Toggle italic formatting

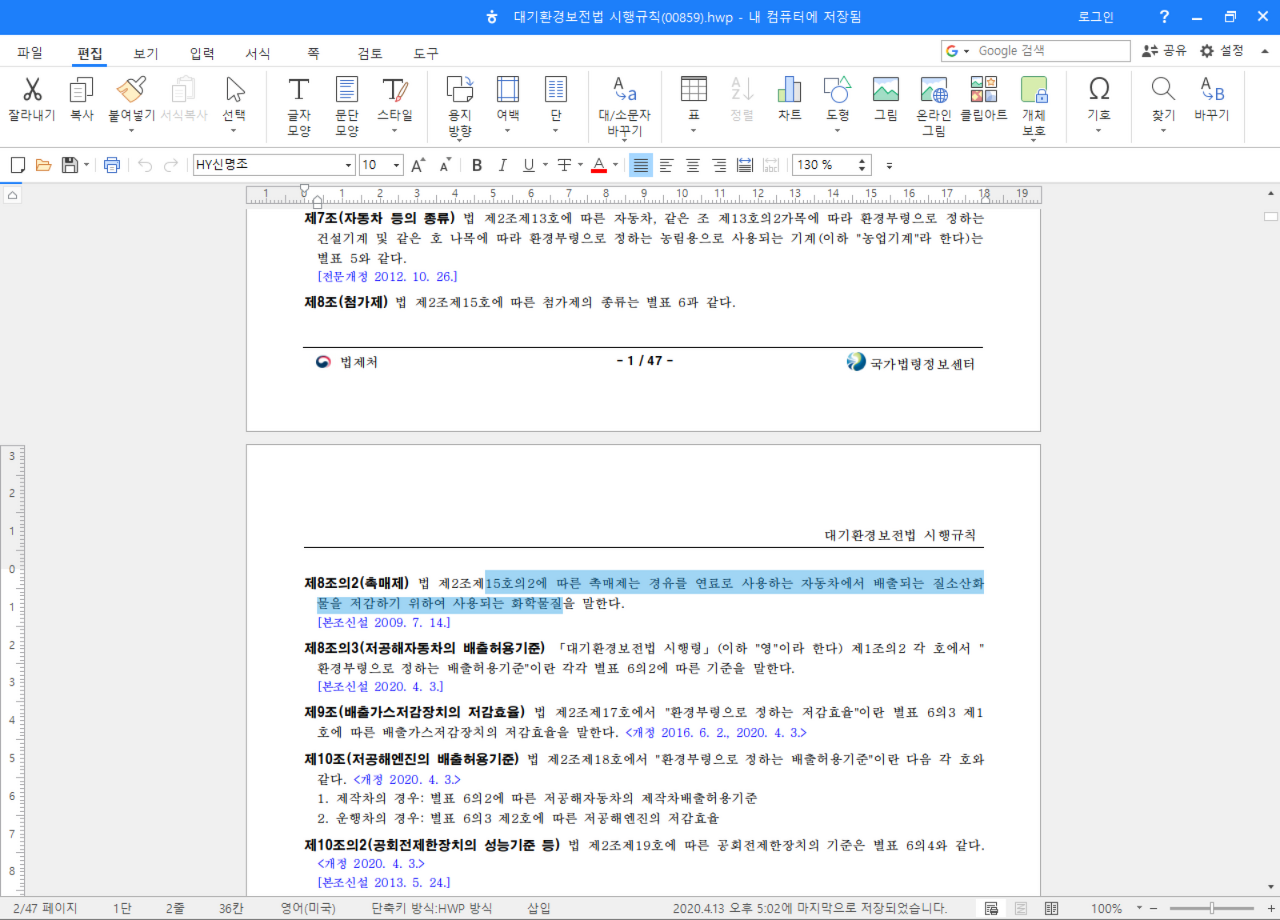[x=503, y=165]
